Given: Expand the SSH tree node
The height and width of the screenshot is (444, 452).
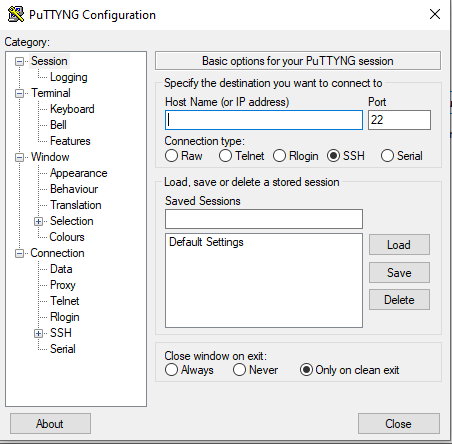Looking at the screenshot, I should tap(38, 334).
